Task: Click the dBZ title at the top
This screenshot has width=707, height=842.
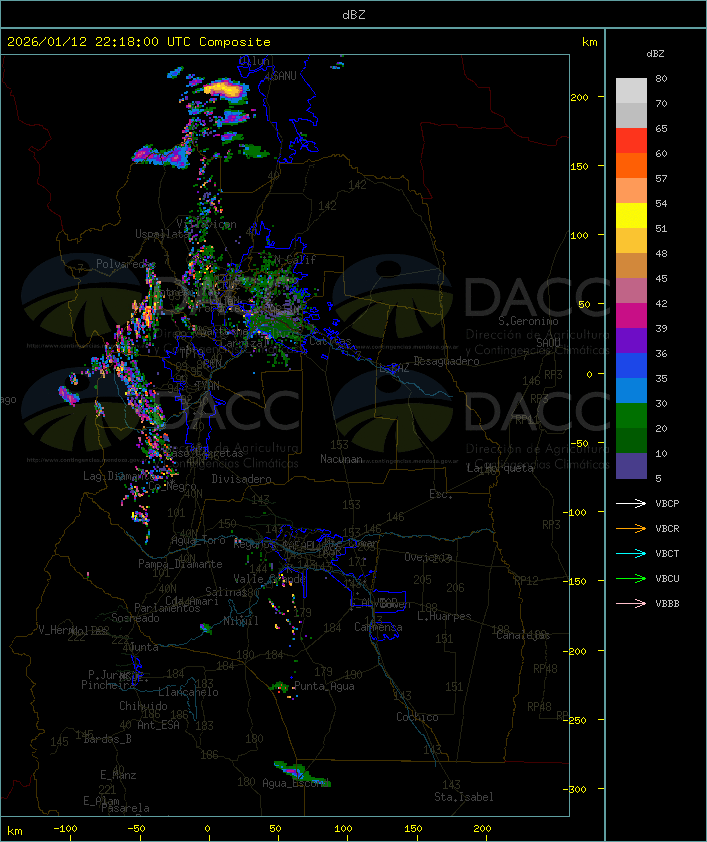Action: pos(353,14)
